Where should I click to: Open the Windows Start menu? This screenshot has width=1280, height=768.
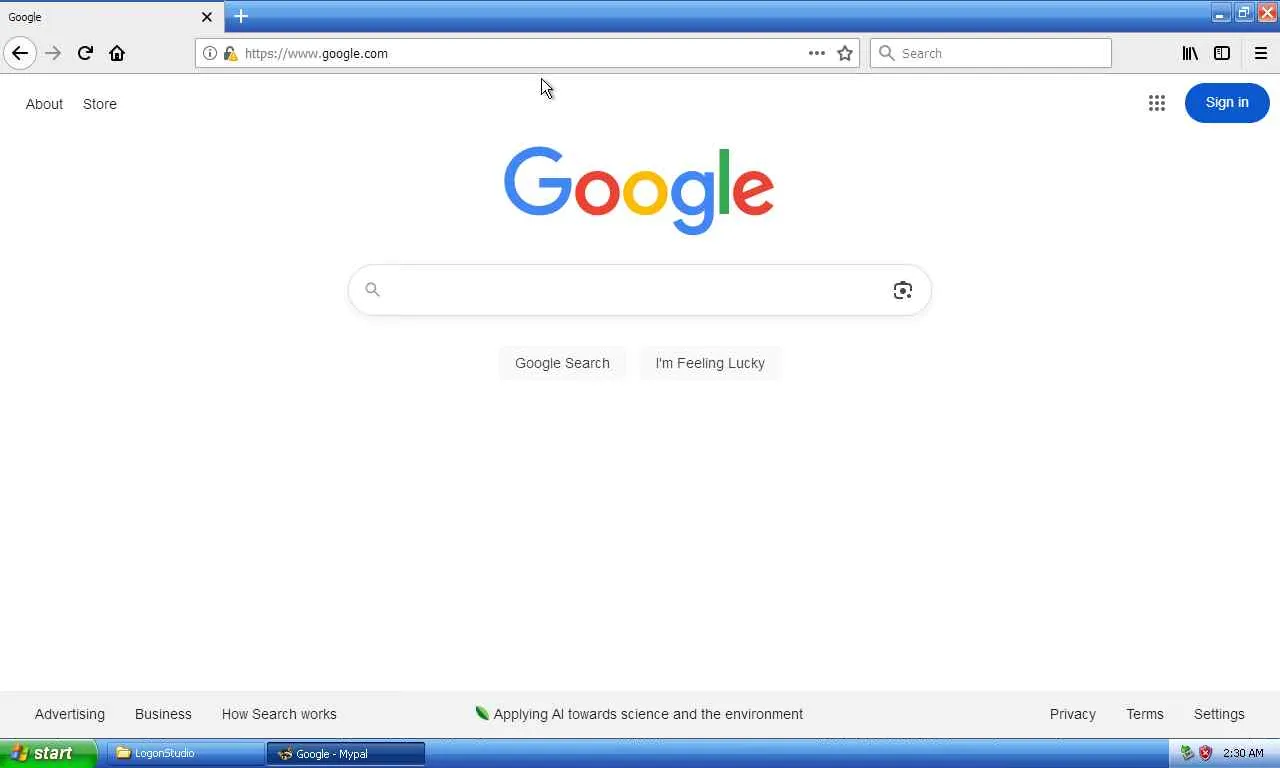coord(48,753)
